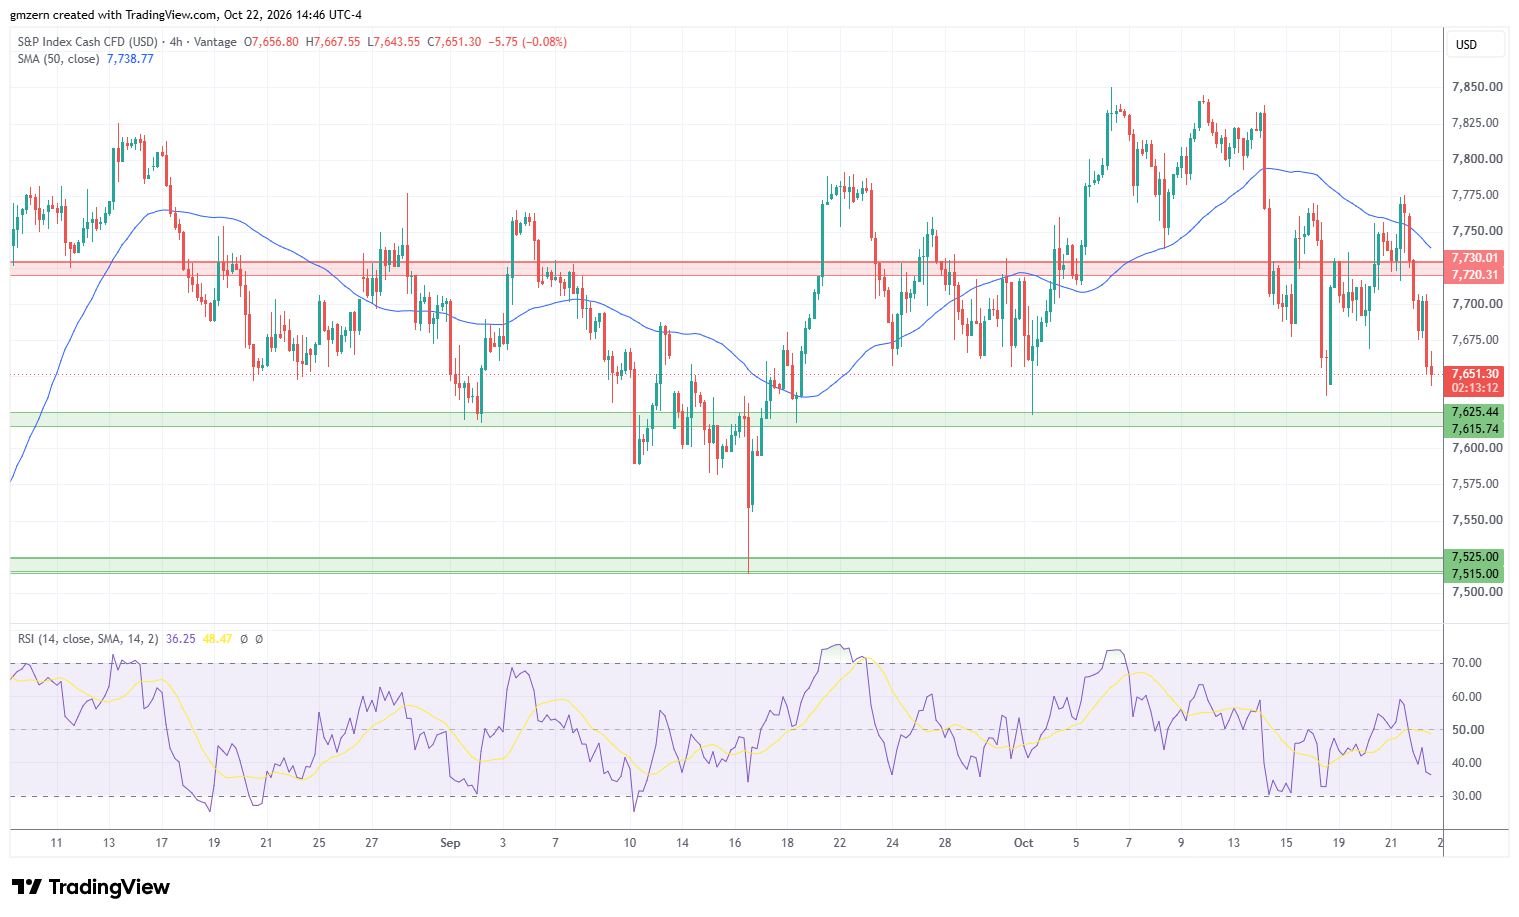Click the RSI 70.00 axis label
Screen dimensions: 1519x917
pos(1467,663)
